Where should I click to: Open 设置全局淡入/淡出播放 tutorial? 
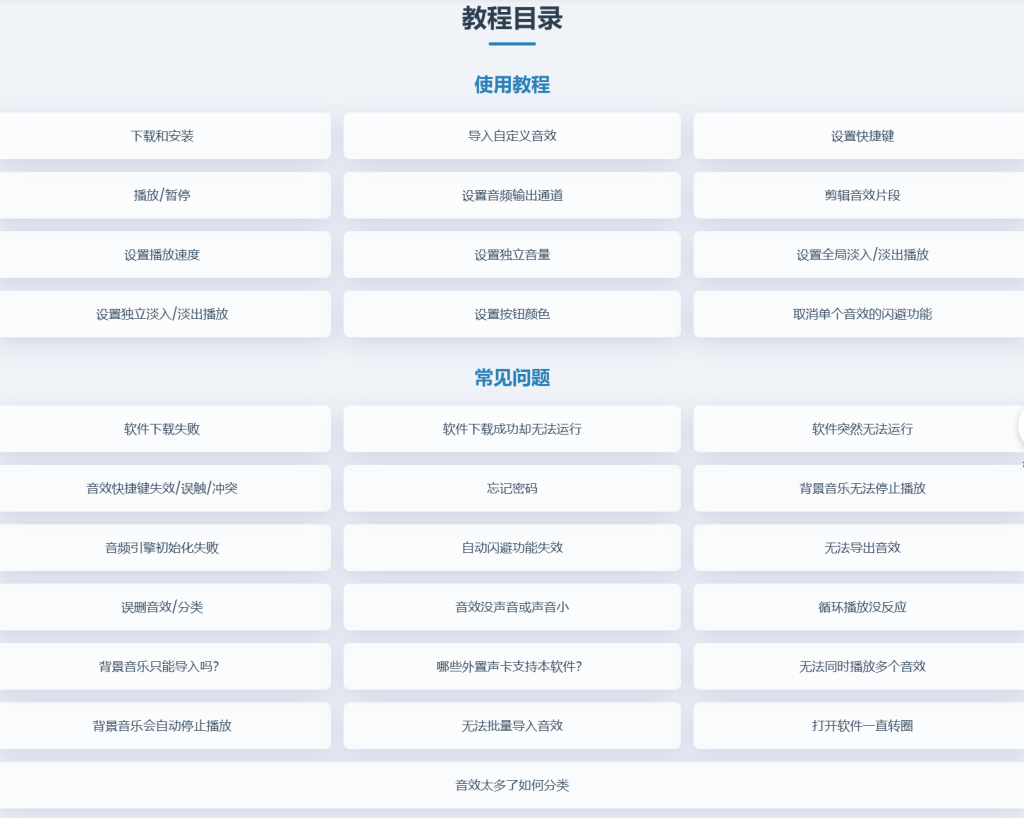(862, 255)
